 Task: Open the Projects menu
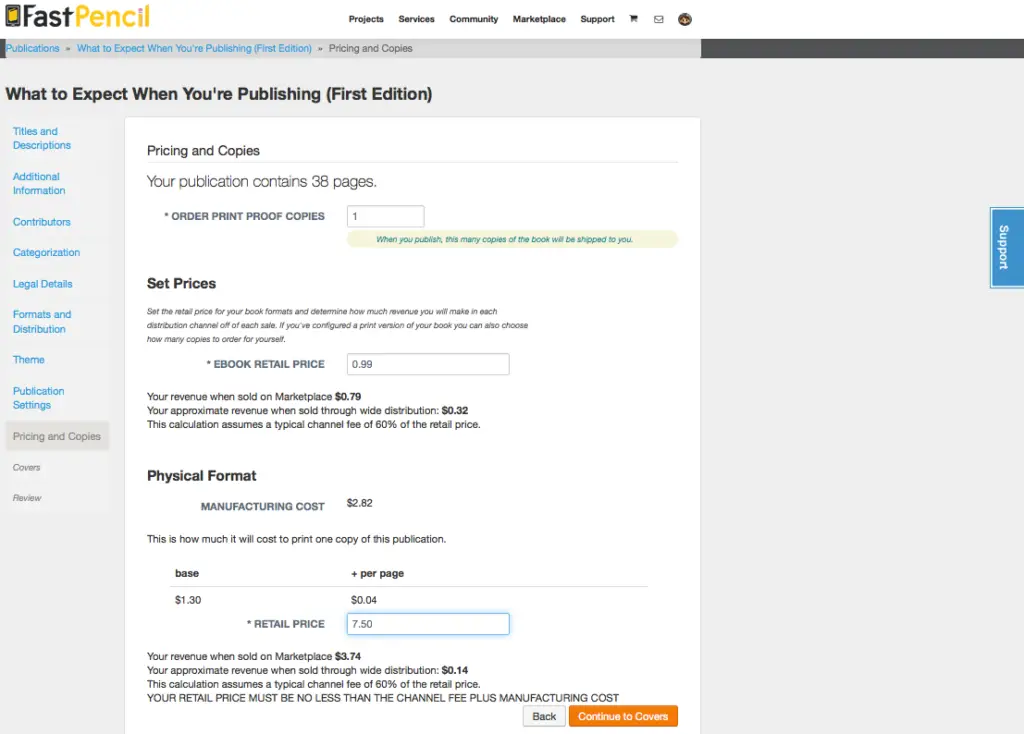click(x=366, y=19)
